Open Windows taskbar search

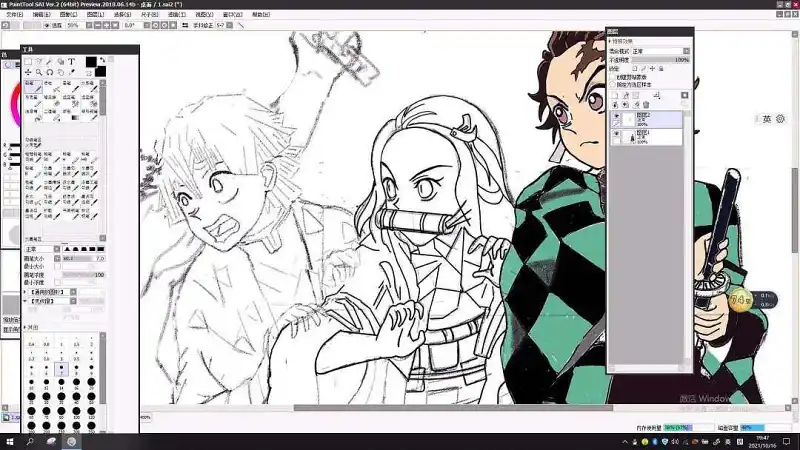[30, 442]
